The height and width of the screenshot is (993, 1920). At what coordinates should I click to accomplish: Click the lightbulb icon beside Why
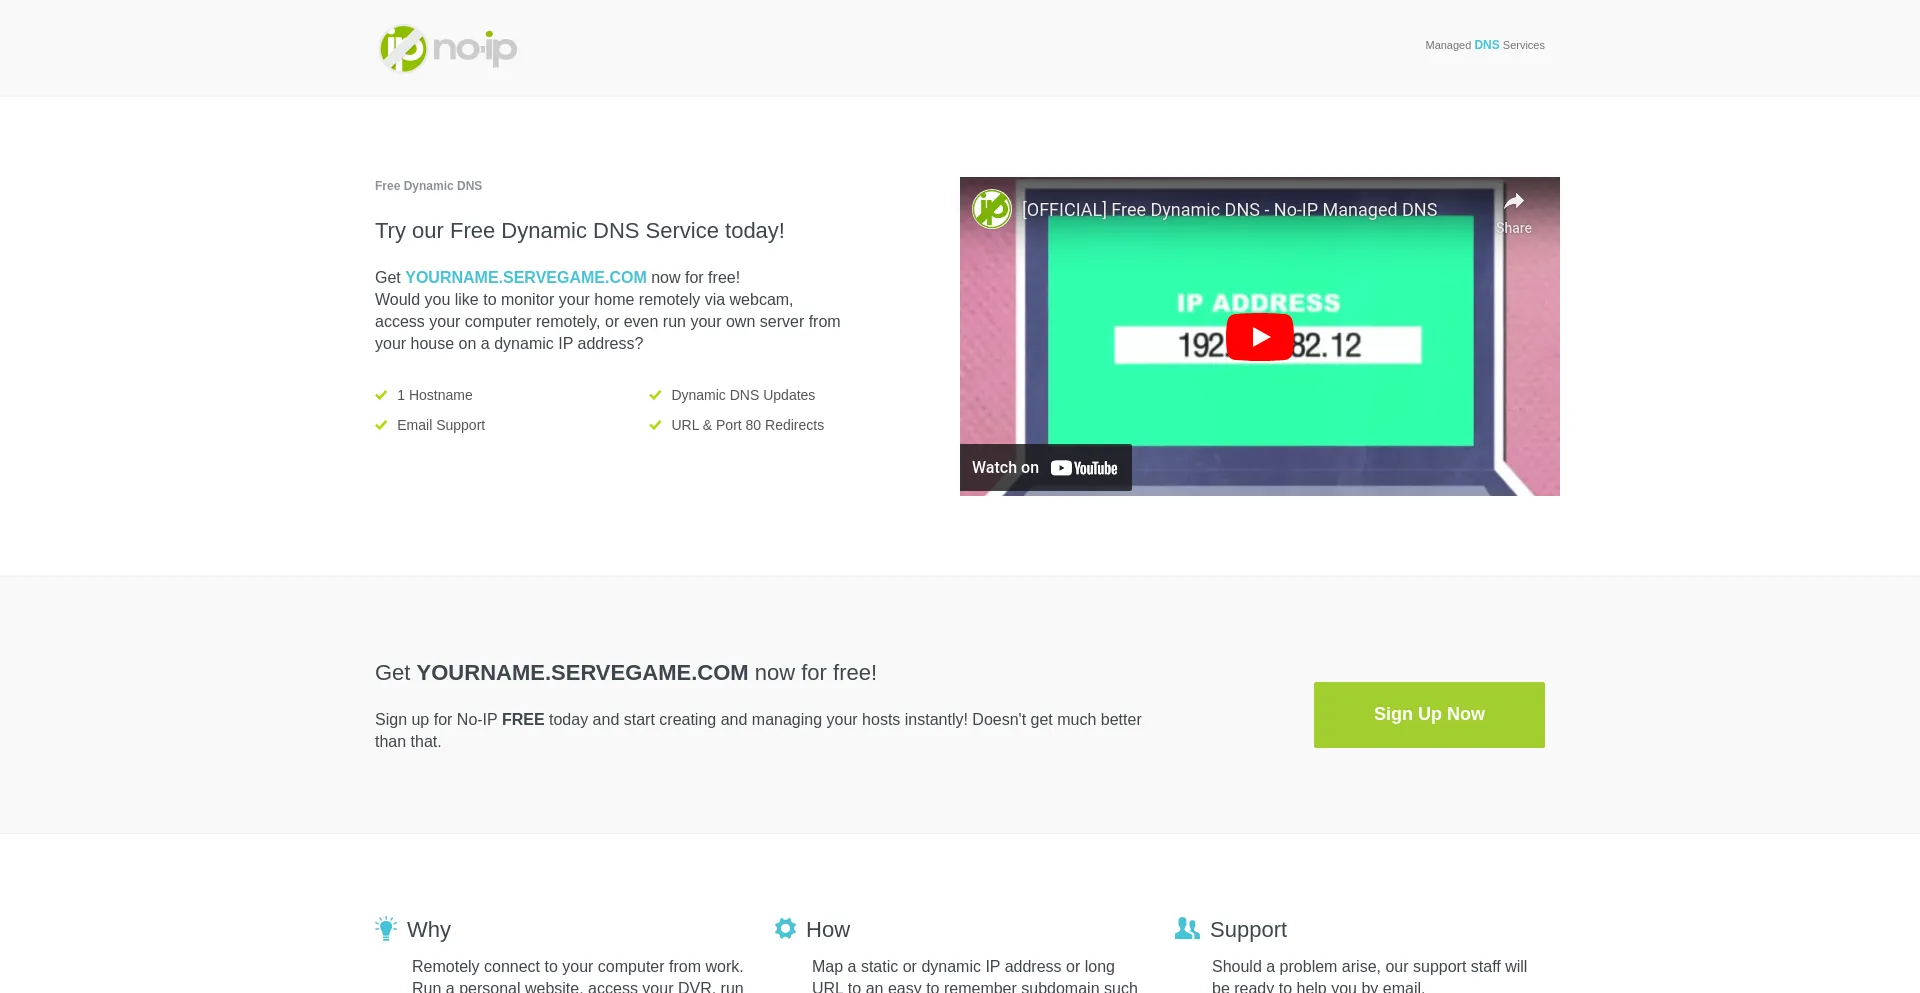coord(386,929)
